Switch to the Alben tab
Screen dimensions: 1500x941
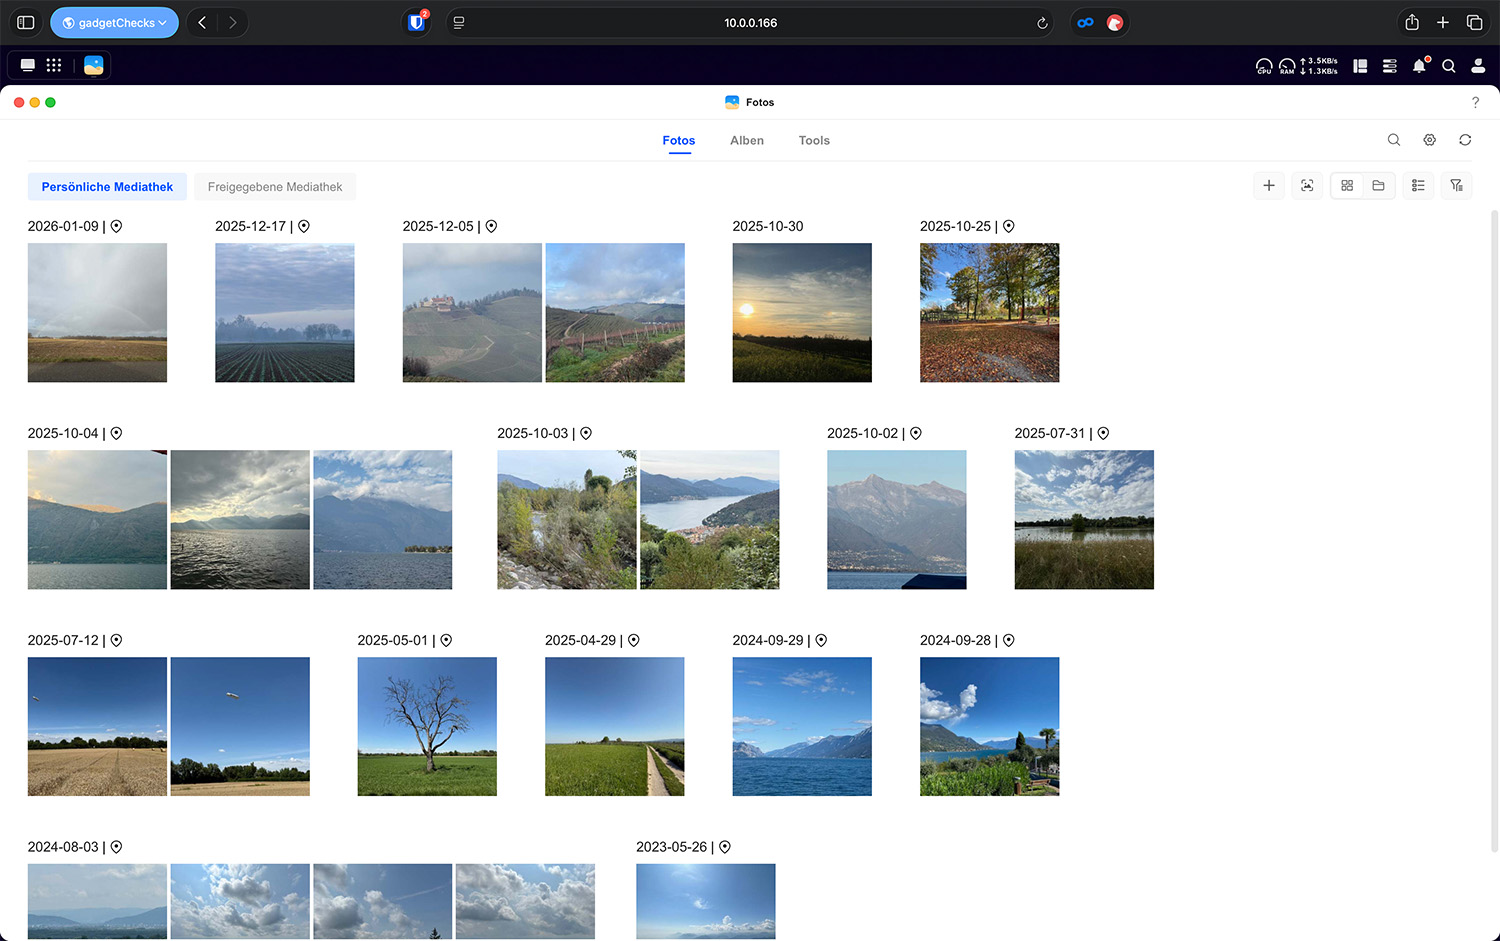point(746,141)
